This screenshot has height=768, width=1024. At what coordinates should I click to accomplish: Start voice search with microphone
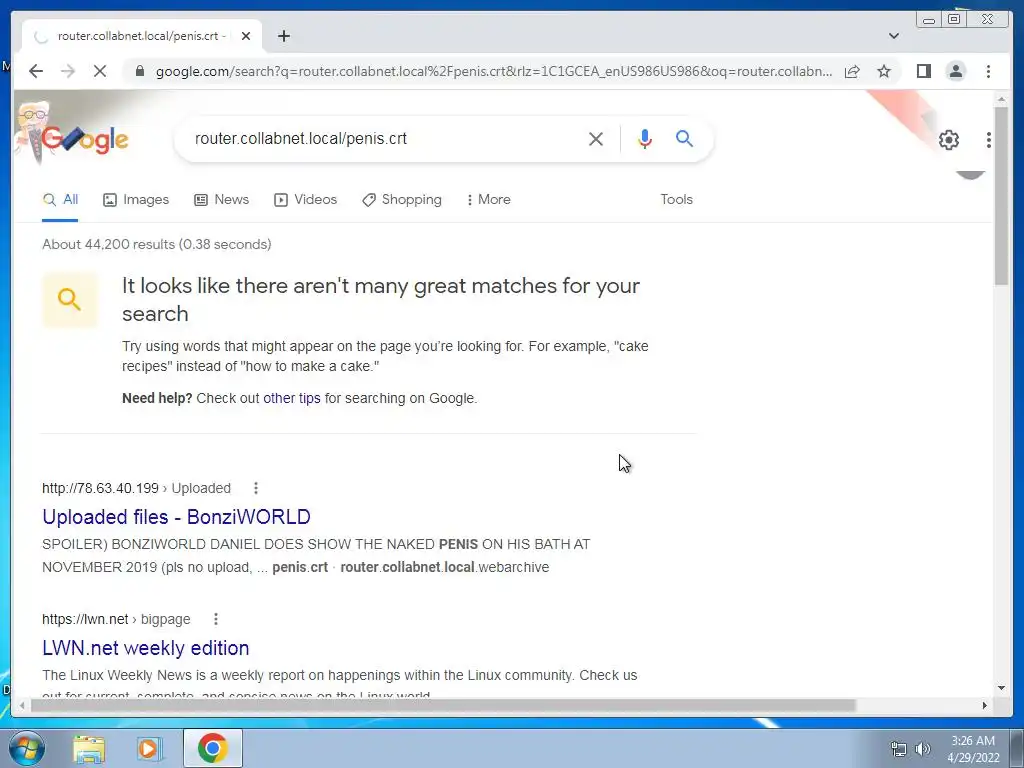tap(645, 139)
